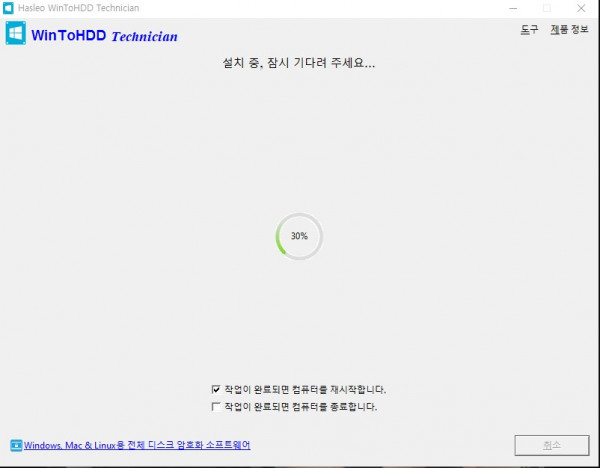This screenshot has width=600, height=468.
Task: Uncheck the restart computer when finished checkbox
Action: click(x=216, y=389)
